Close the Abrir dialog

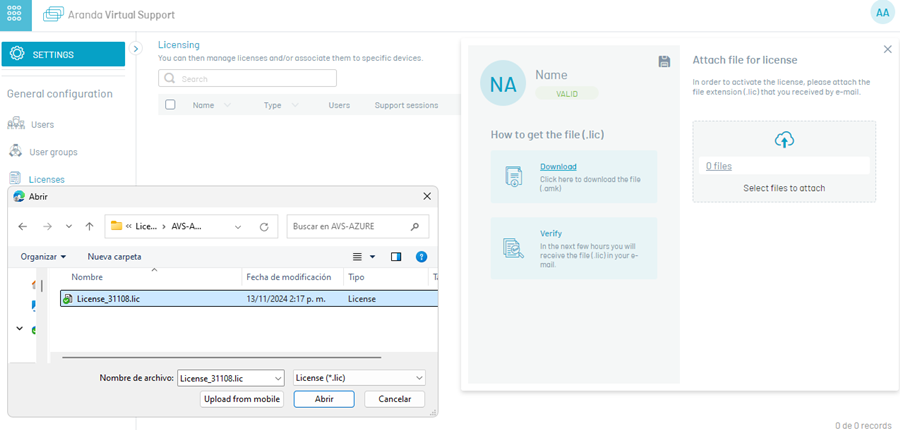tap(426, 196)
